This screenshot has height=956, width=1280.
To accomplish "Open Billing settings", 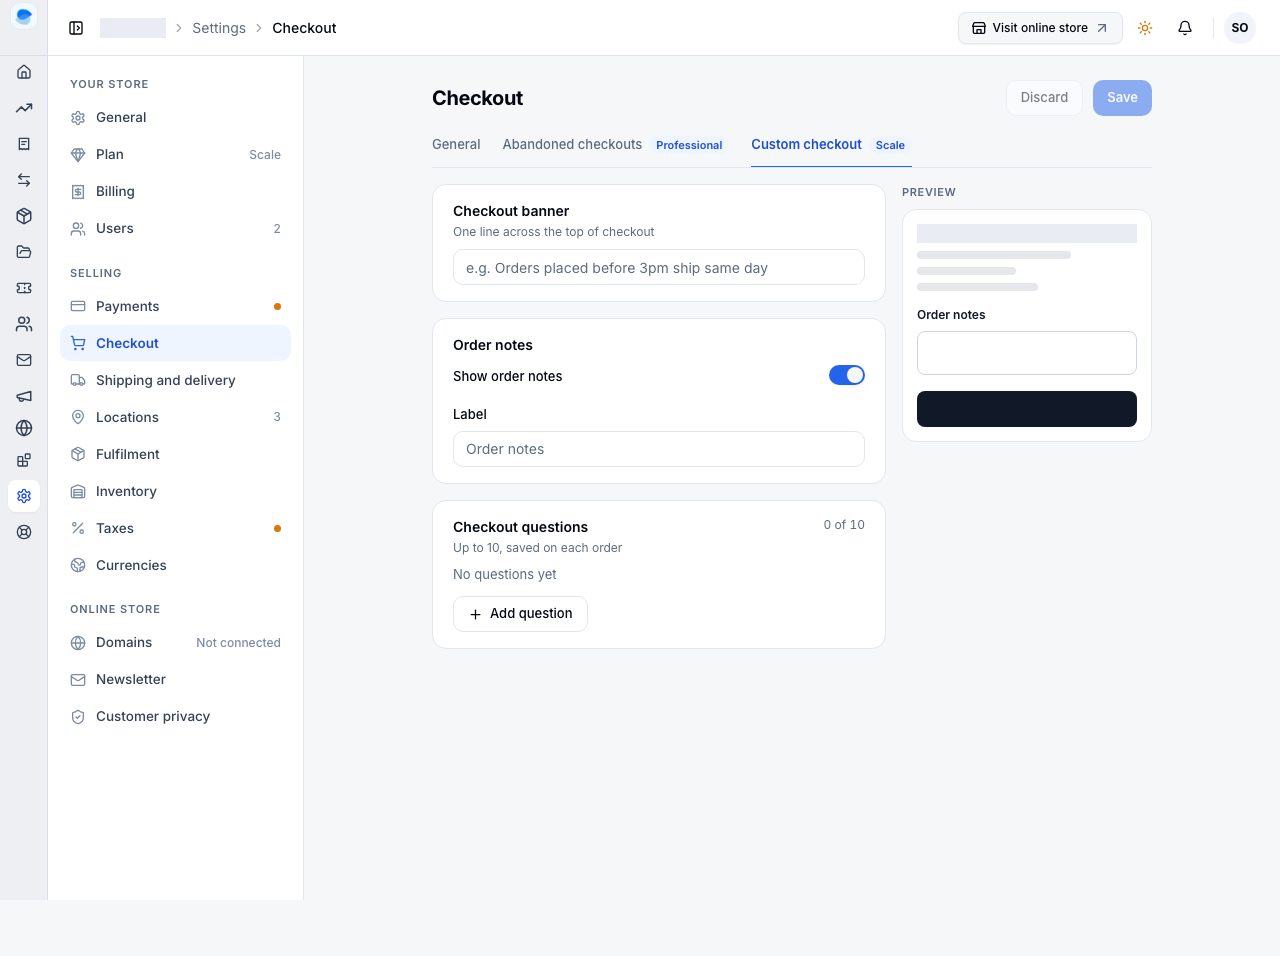I will click(176, 192).
